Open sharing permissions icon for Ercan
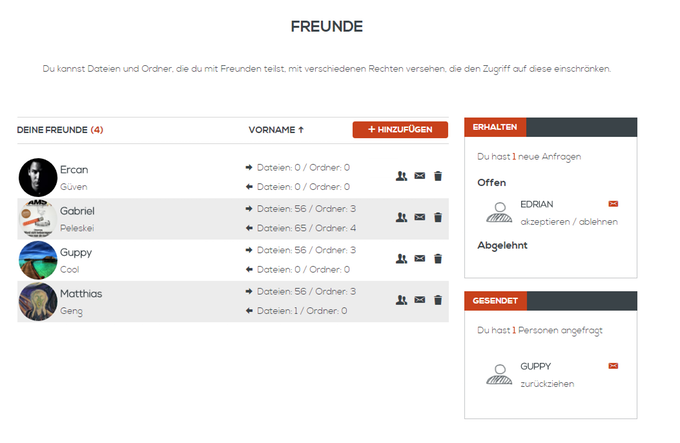This screenshot has height=443, width=680. click(x=401, y=176)
